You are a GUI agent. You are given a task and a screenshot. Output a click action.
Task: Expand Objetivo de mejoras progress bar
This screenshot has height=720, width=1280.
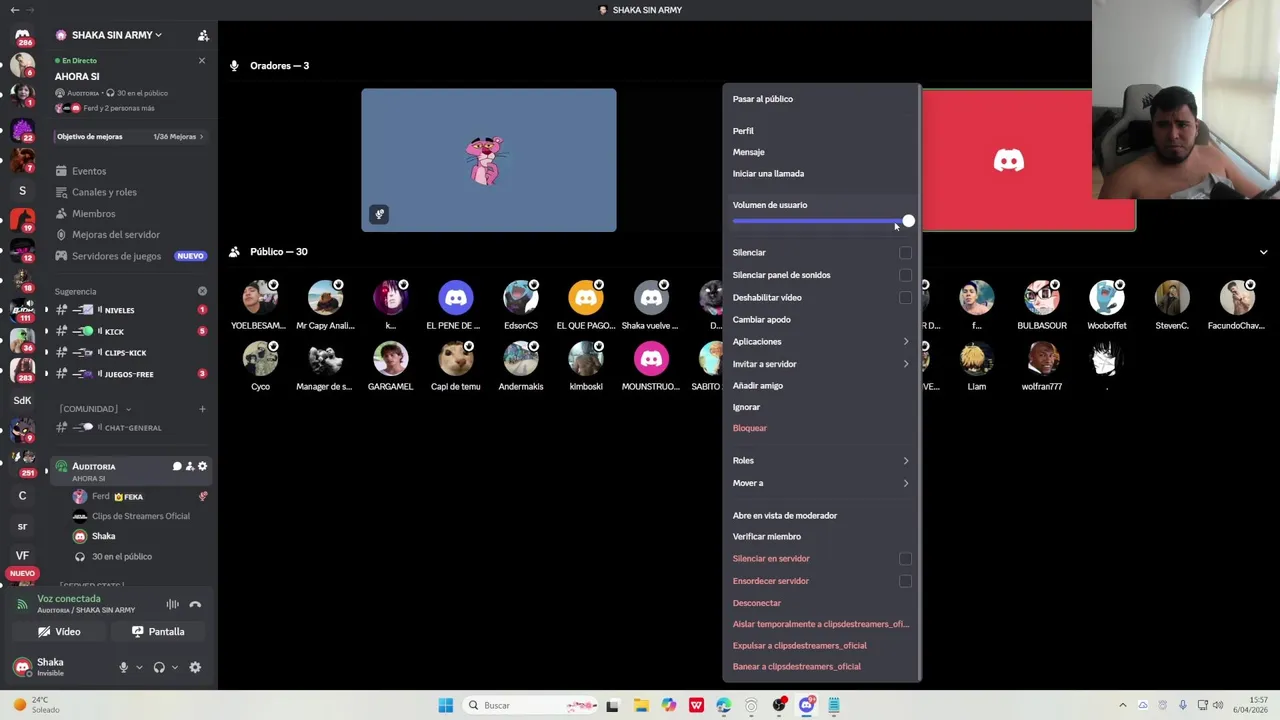tap(130, 137)
